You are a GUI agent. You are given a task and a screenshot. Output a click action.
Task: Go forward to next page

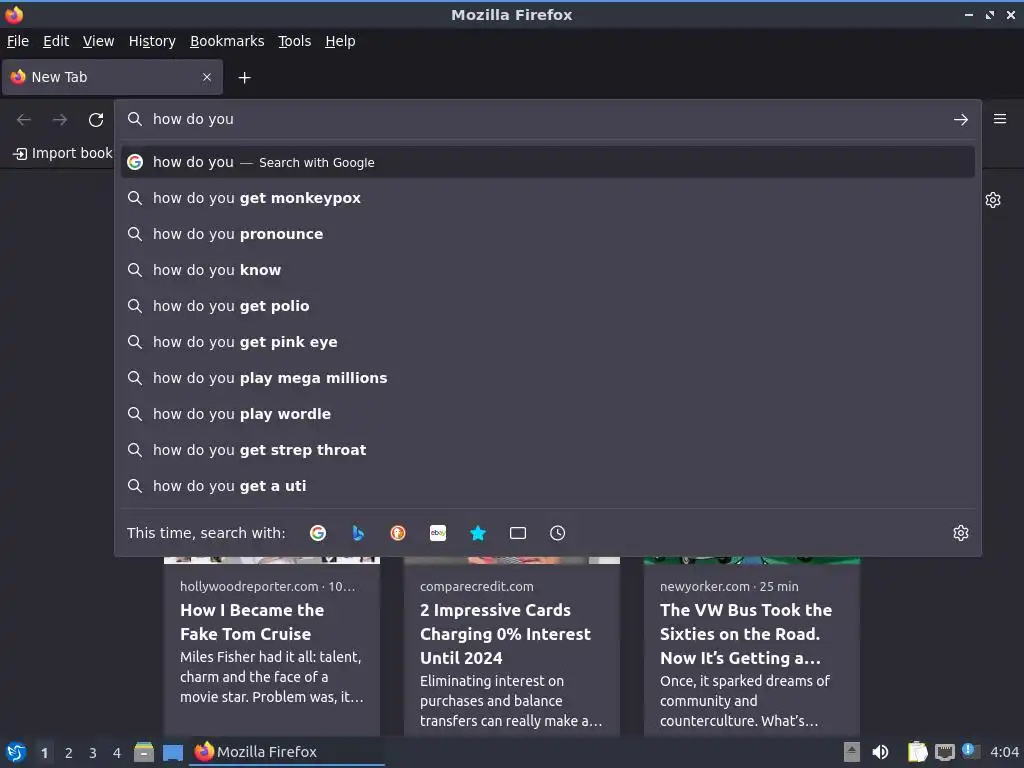(x=60, y=120)
